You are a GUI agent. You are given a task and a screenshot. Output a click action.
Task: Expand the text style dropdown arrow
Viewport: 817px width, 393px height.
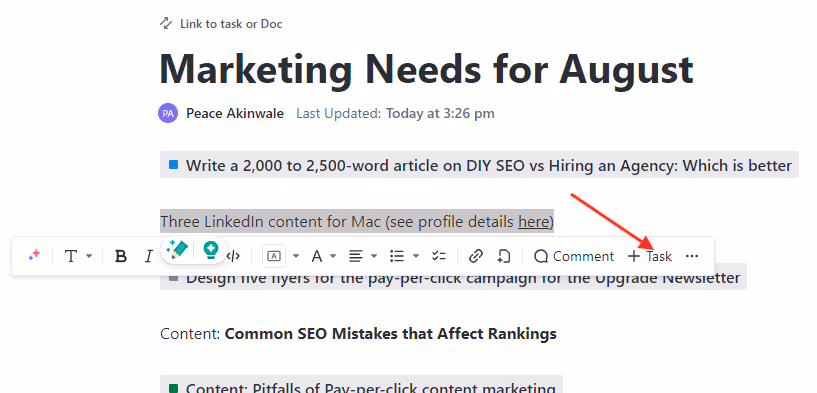click(89, 256)
